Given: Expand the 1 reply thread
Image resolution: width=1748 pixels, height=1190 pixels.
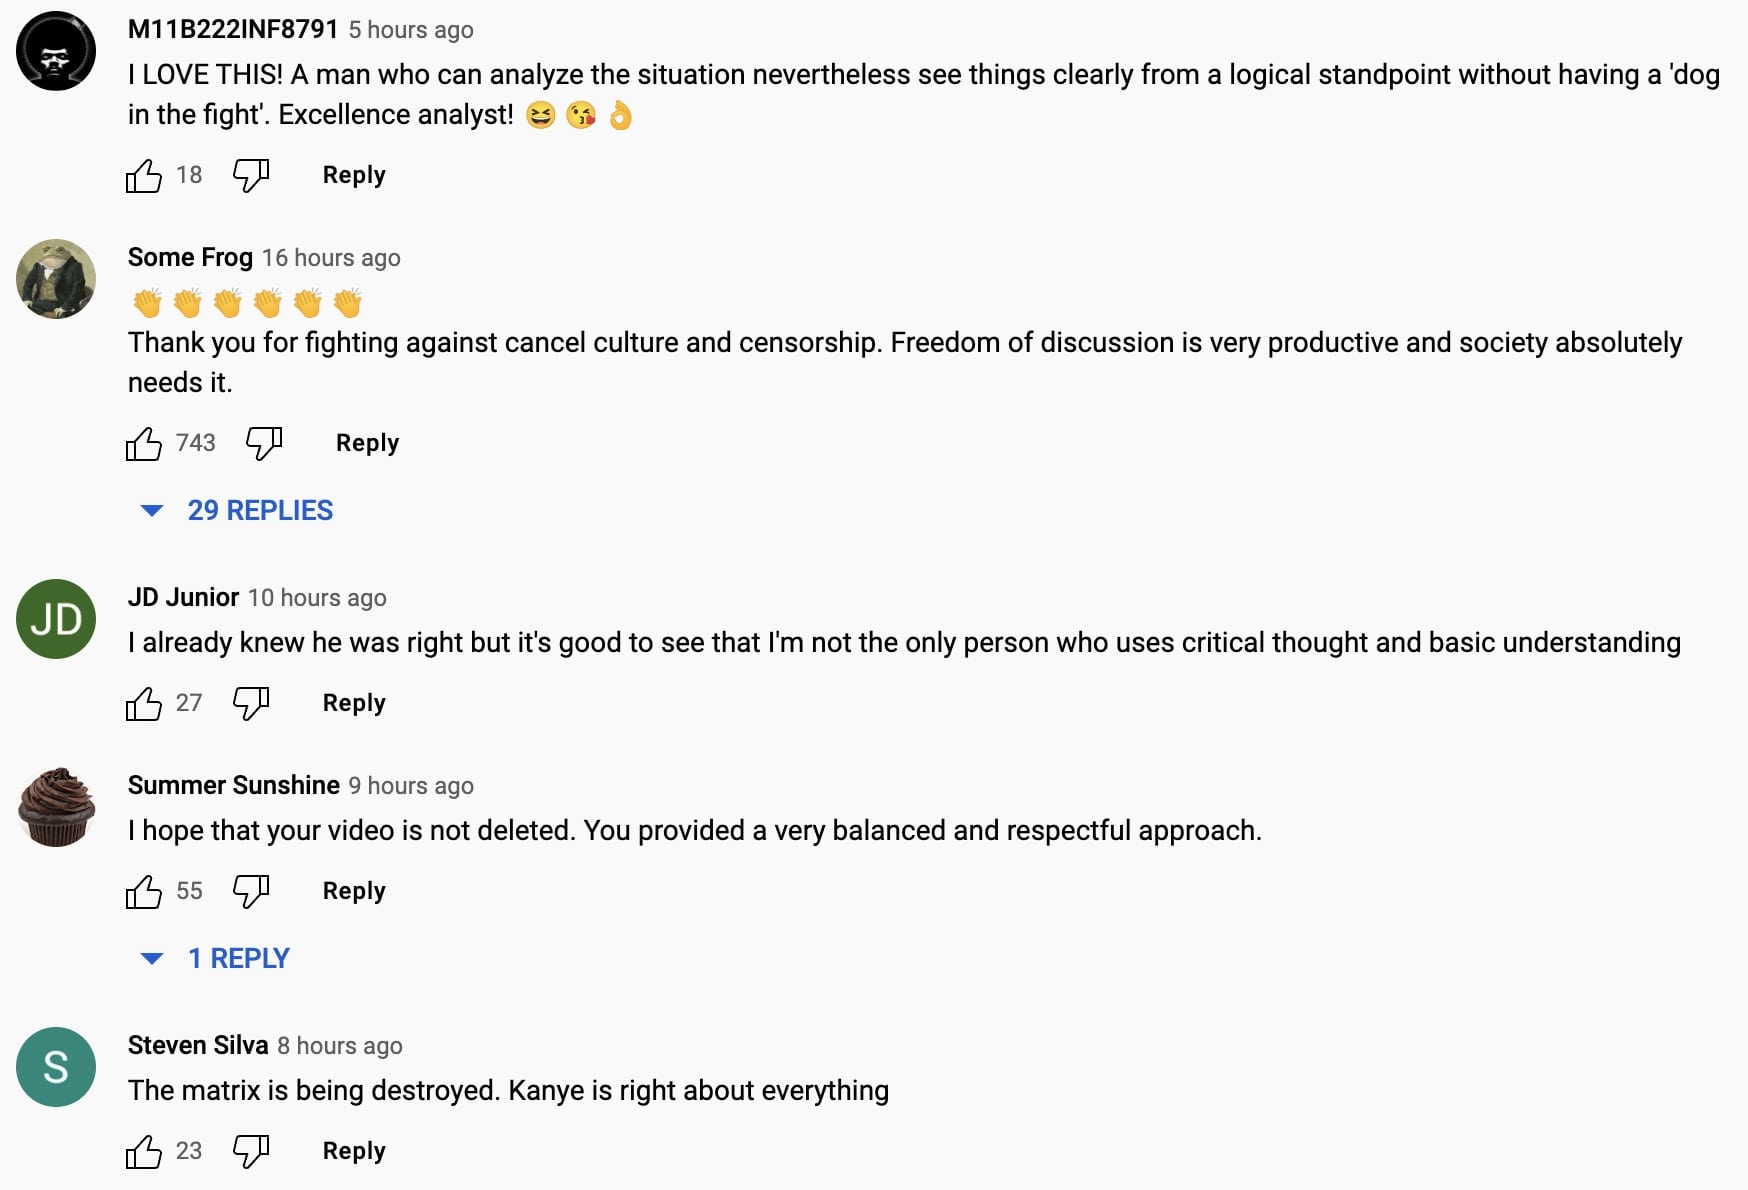Looking at the screenshot, I should (x=238, y=958).
